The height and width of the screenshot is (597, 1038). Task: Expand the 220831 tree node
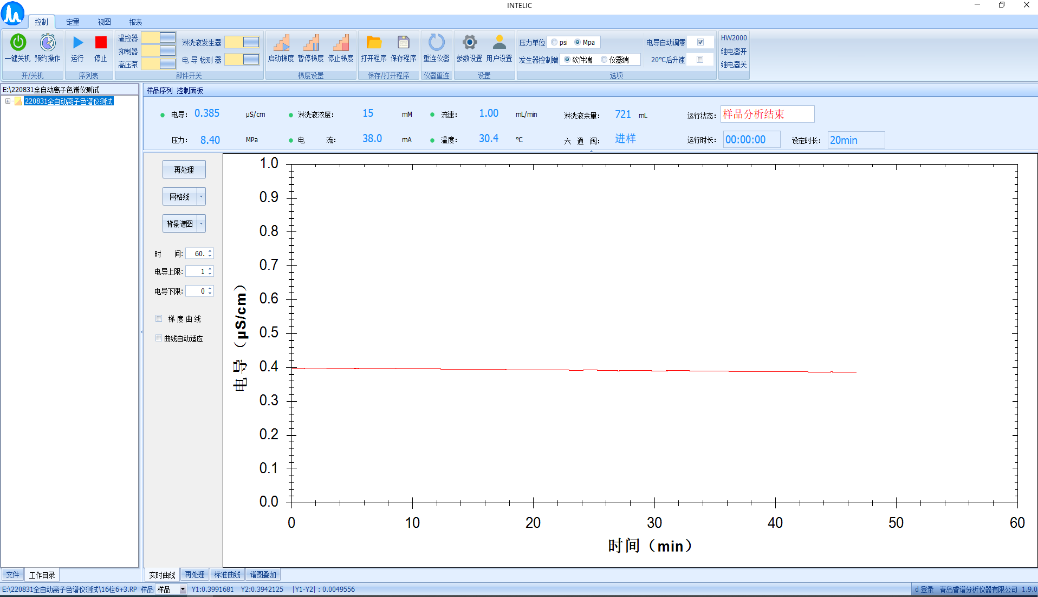(7, 101)
